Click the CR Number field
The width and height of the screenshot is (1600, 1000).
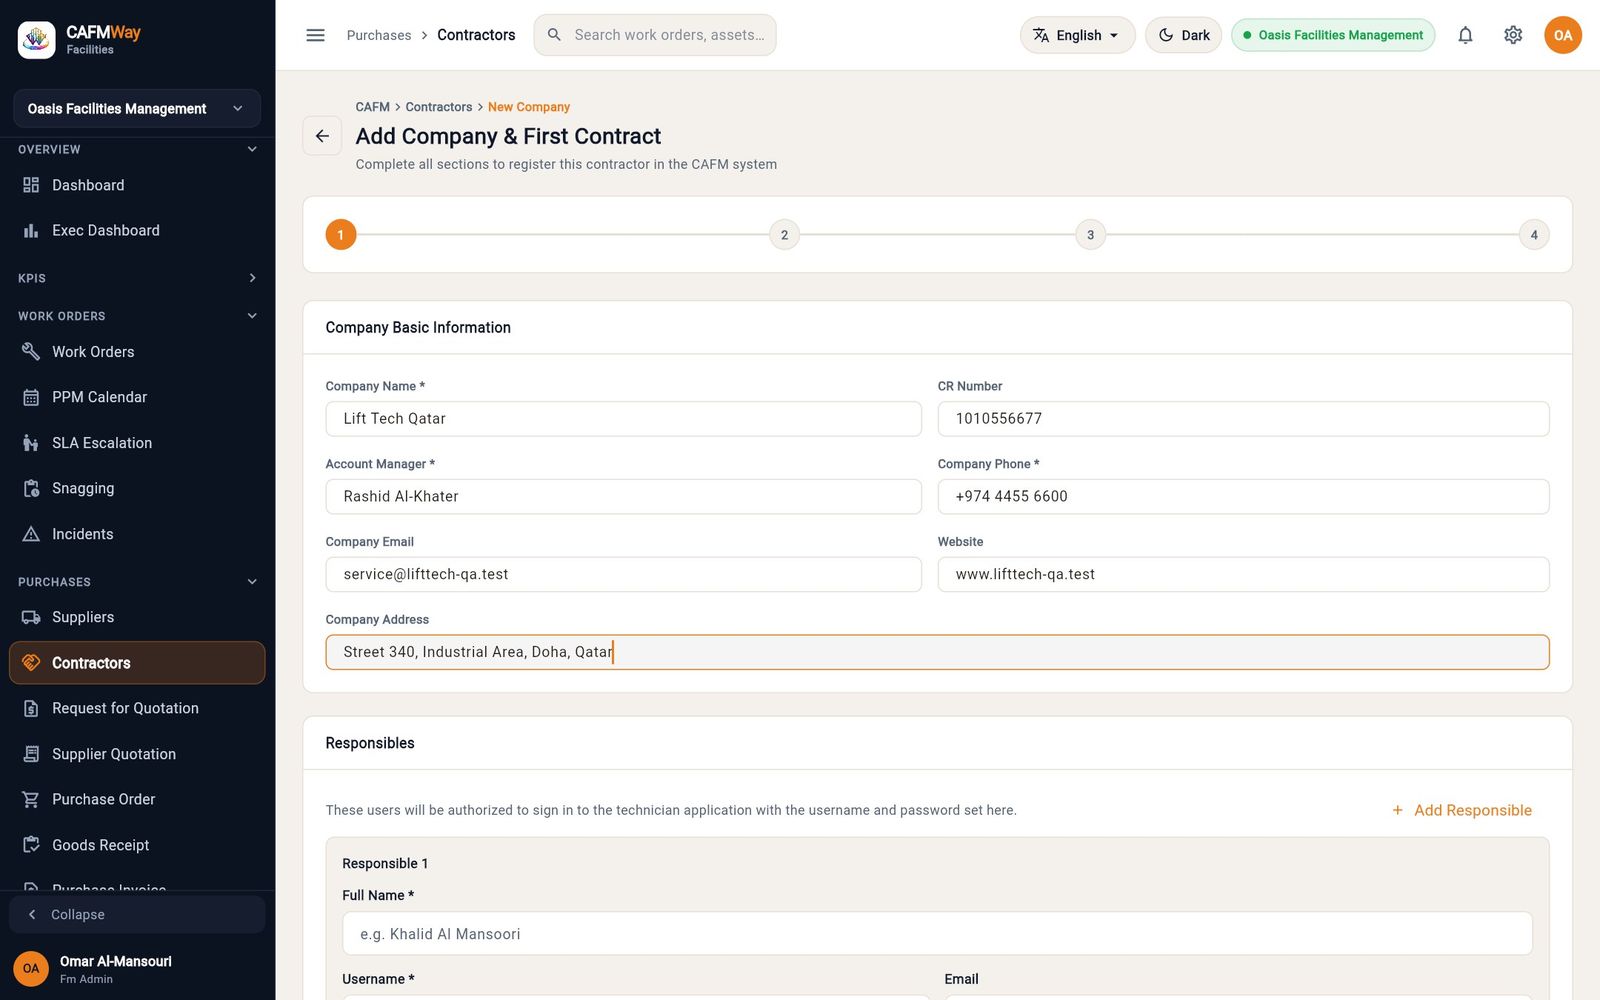(x=1243, y=419)
